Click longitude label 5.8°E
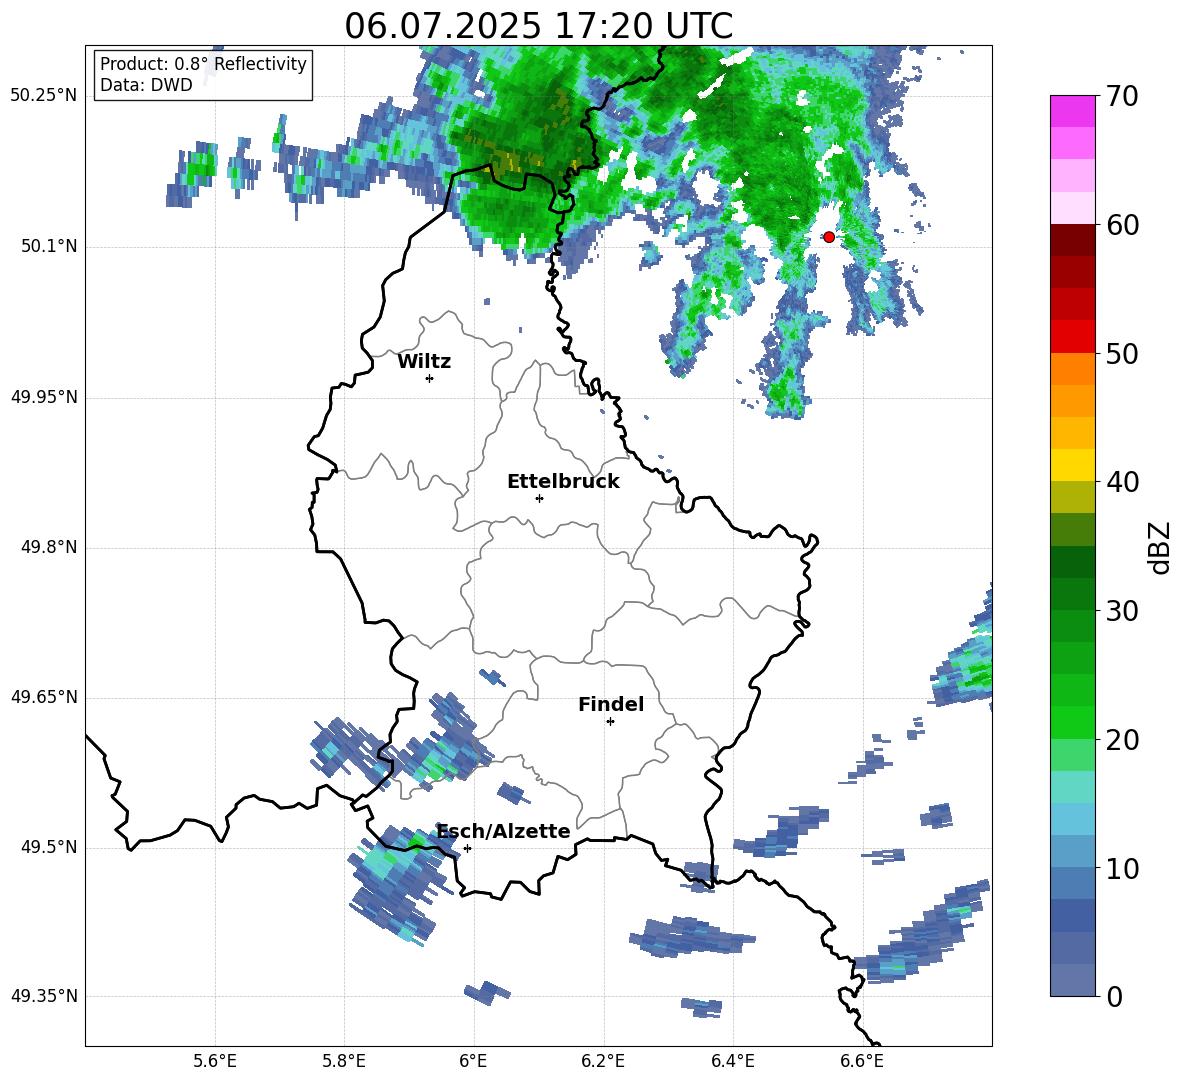The height and width of the screenshot is (1081, 1184). pyautogui.click(x=344, y=1061)
